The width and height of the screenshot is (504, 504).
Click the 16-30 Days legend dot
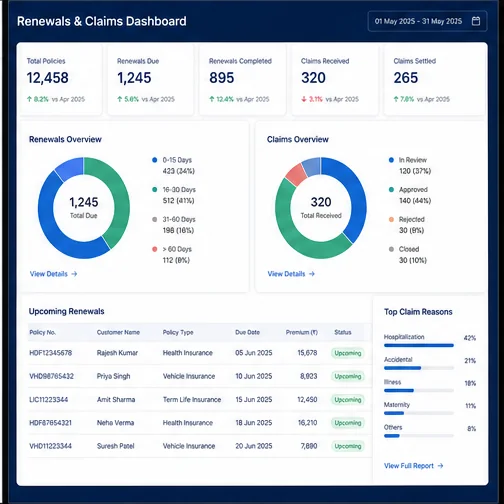click(154, 190)
